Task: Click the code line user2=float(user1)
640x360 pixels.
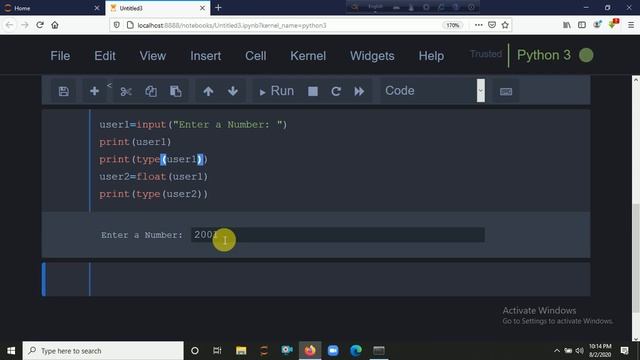Action: (153, 176)
